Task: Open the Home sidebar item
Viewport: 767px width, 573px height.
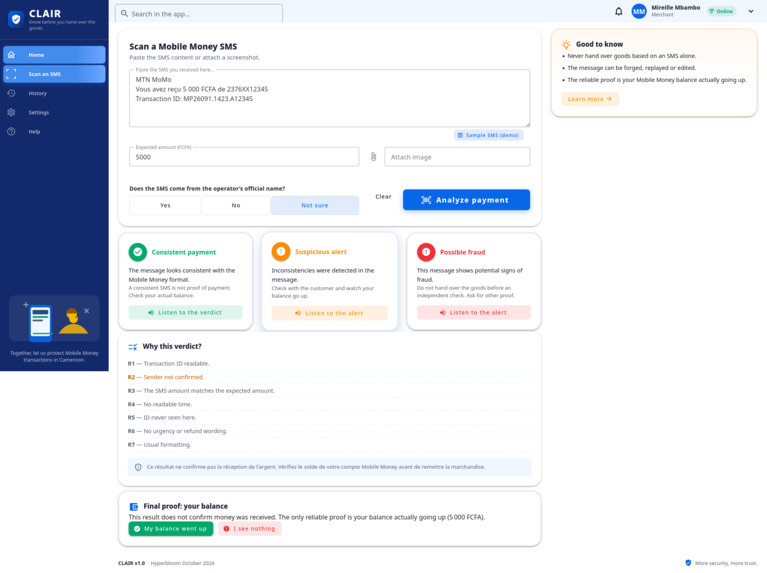Action: tap(54, 55)
